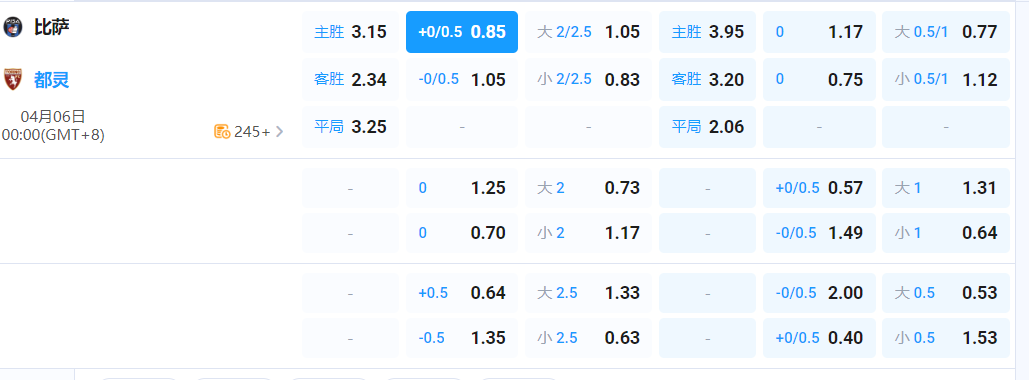
Task: Choose 小 2 at odds 1.17
Action: [588, 232]
